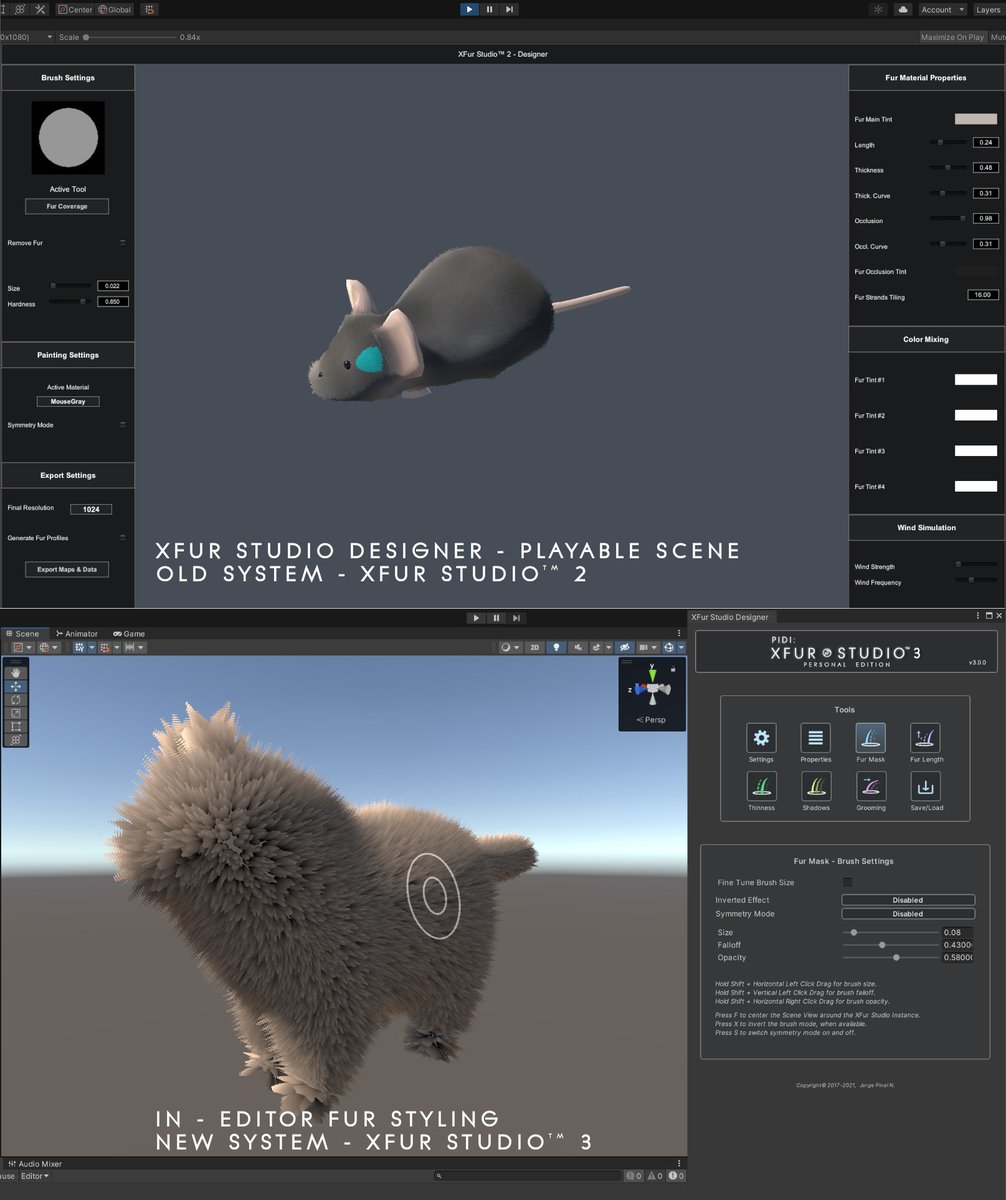The image size is (1006, 1200).
Task: Click the Fur Coverage active tool button
Action: 67,206
